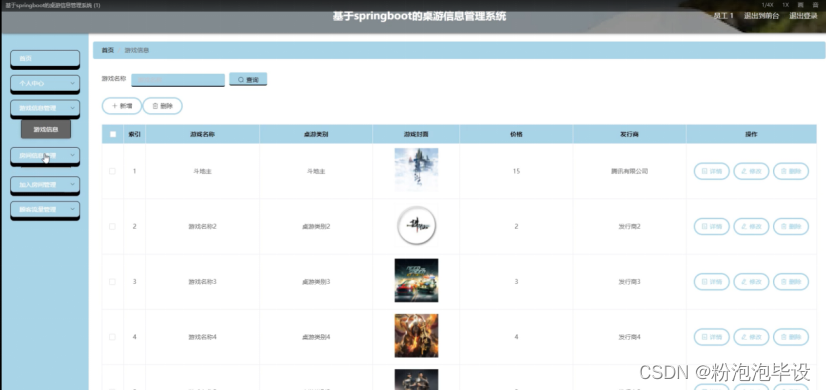Image resolution: width=826 pixels, height=391 pixels.
Task: Click the 斗地主 game cover thumbnail
Action: pos(416,170)
